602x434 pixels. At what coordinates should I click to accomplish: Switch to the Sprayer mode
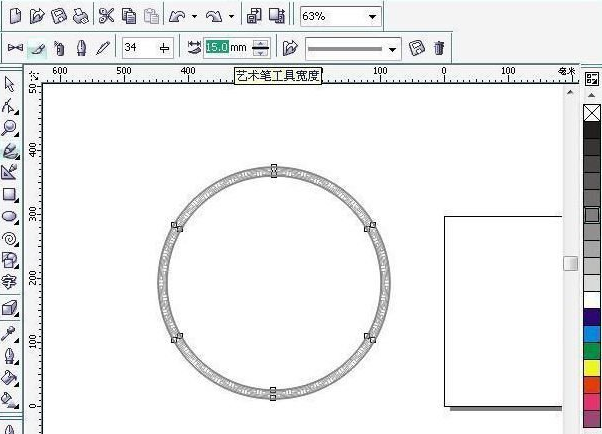pos(59,48)
